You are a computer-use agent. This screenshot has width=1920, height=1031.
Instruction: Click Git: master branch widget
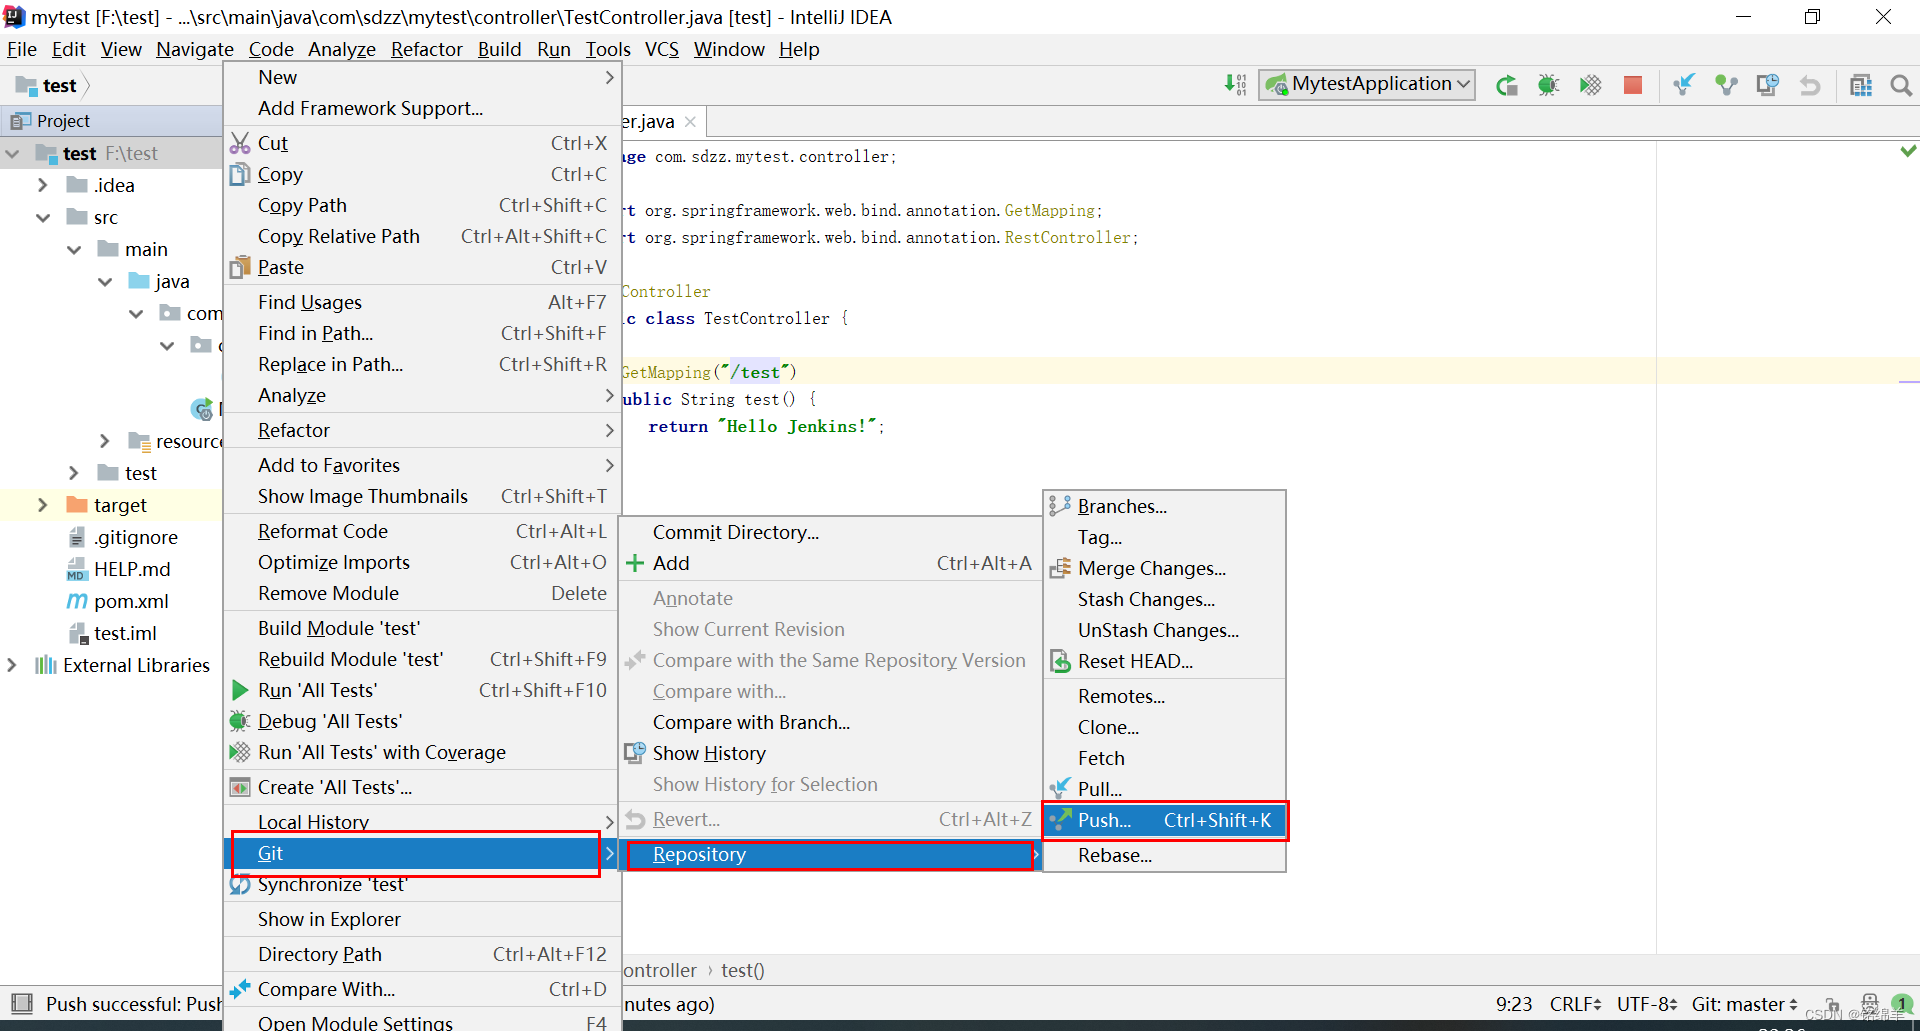(x=1744, y=1004)
